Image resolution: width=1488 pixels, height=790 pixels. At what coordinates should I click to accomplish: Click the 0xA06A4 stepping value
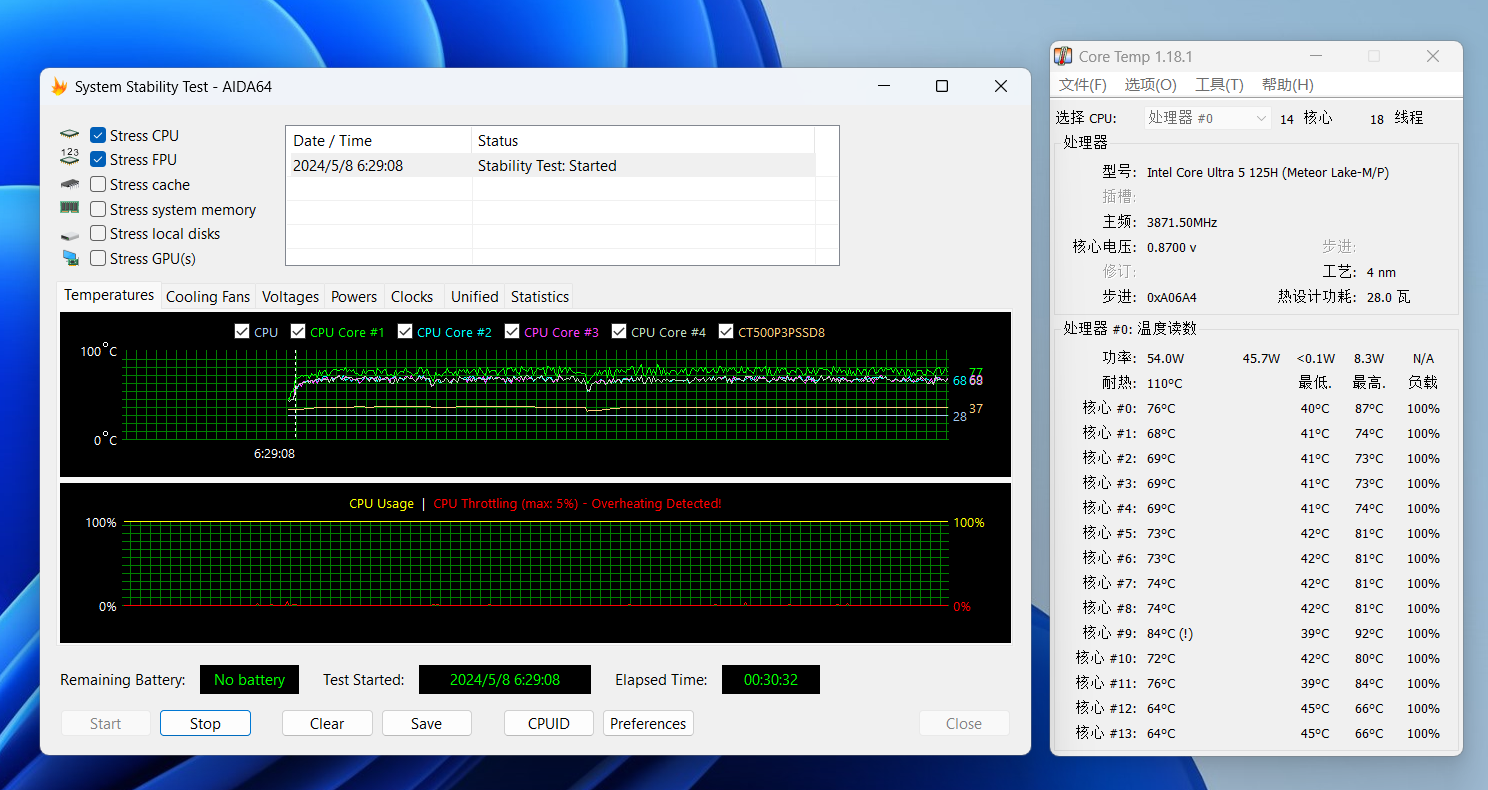[x=1171, y=297]
